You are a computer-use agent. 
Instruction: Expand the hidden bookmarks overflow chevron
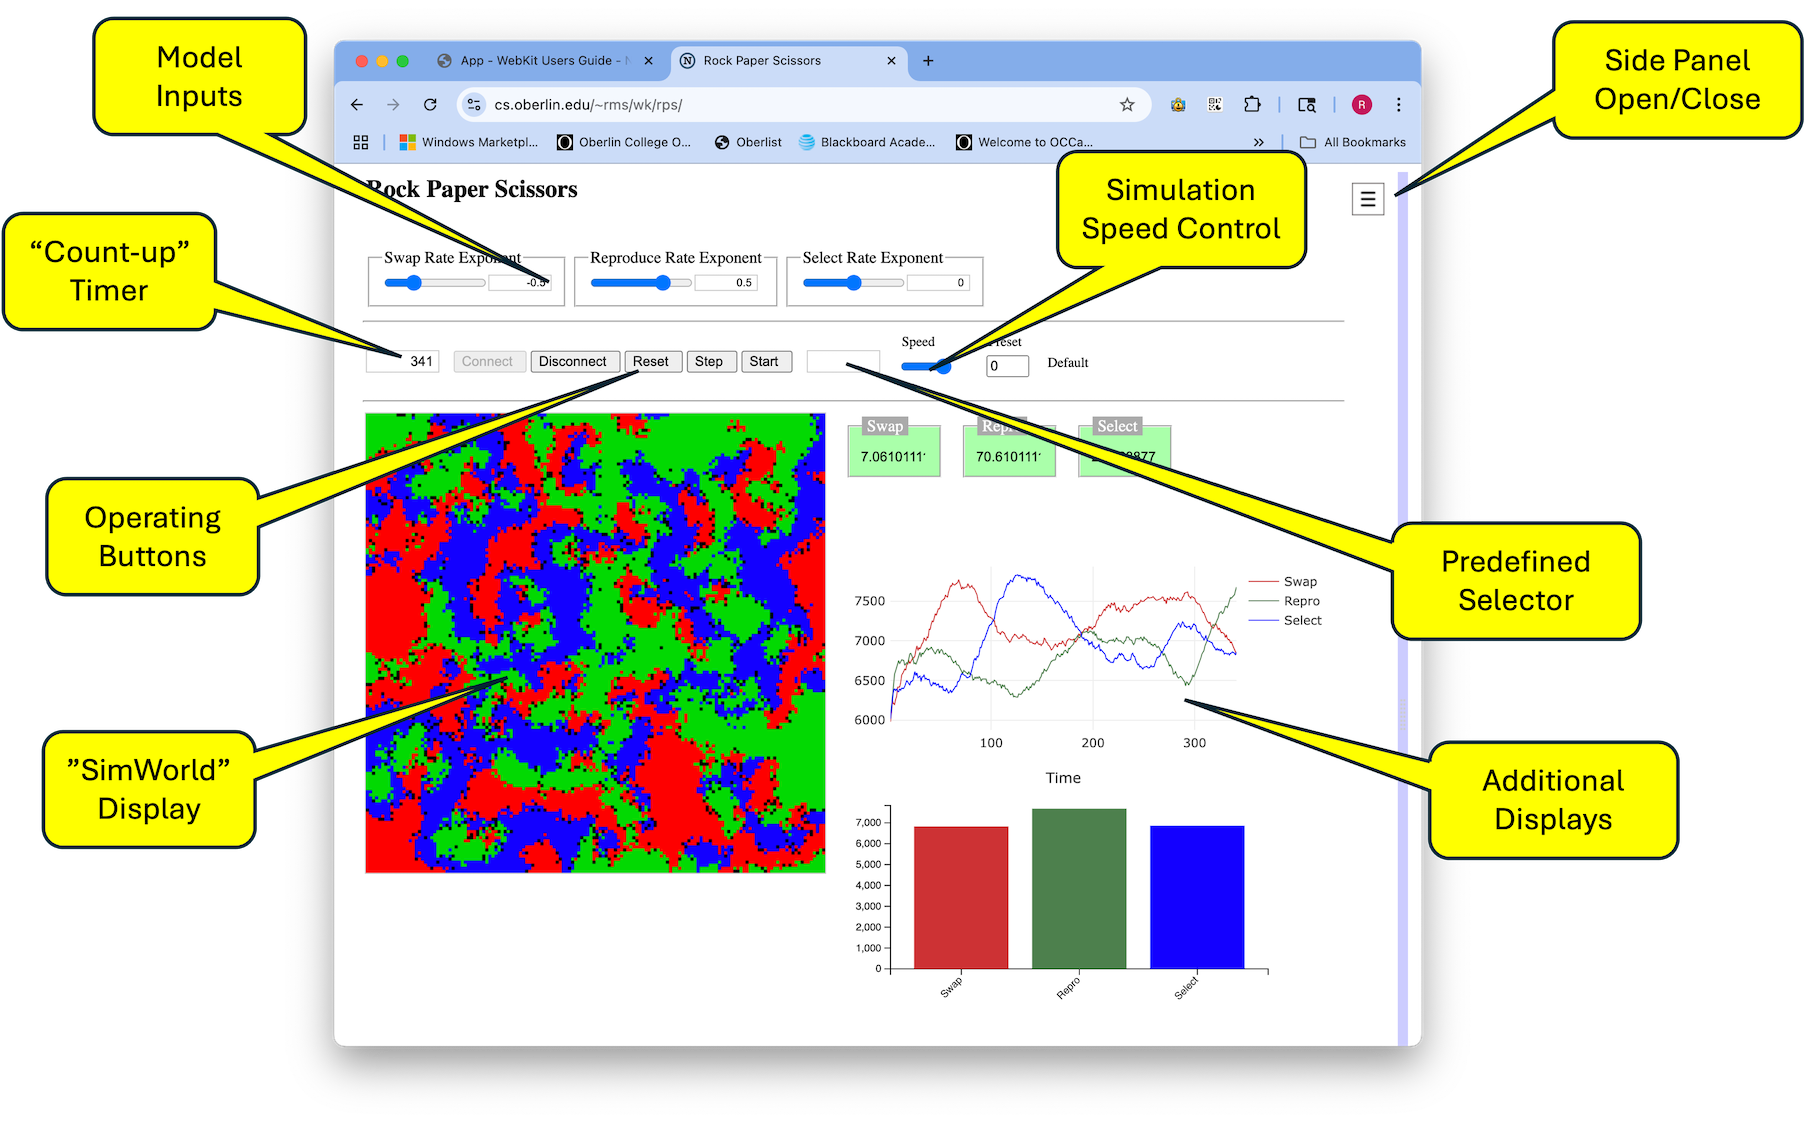pyautogui.click(x=1258, y=143)
